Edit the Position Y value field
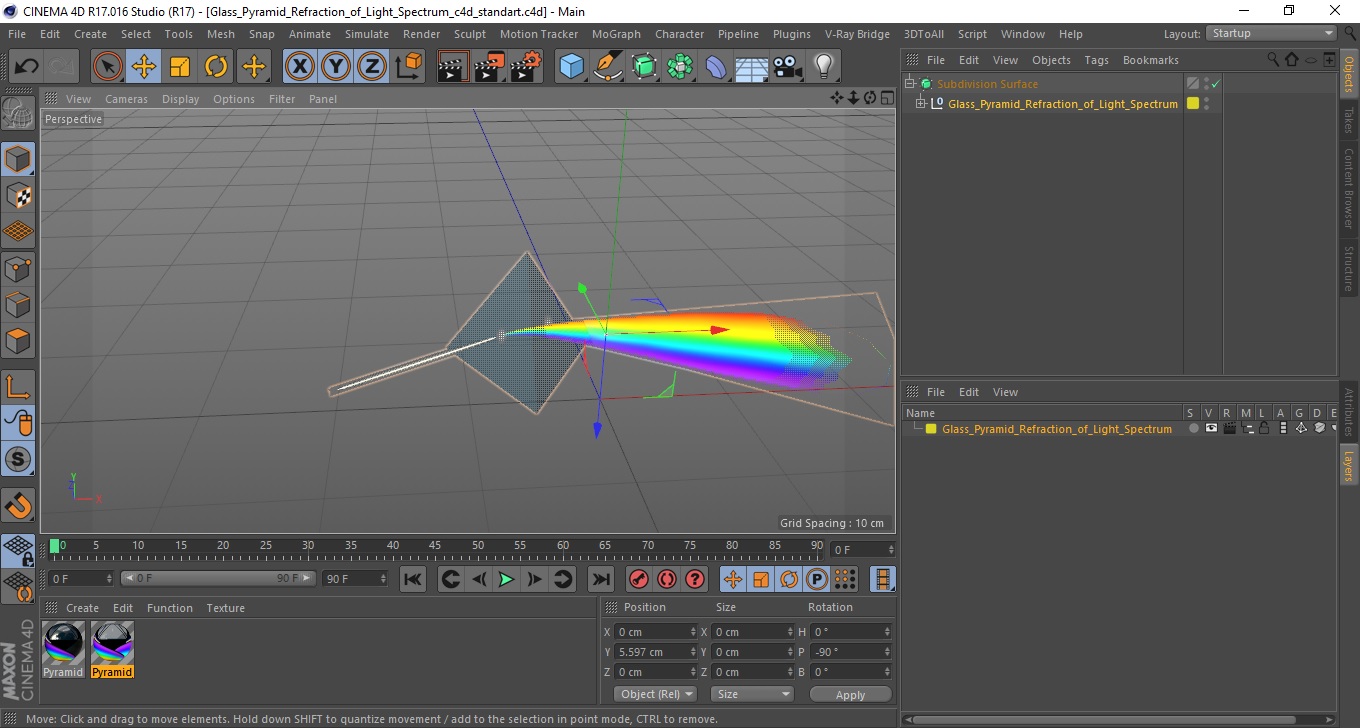Screen dimensions: 1360x728 coord(652,652)
